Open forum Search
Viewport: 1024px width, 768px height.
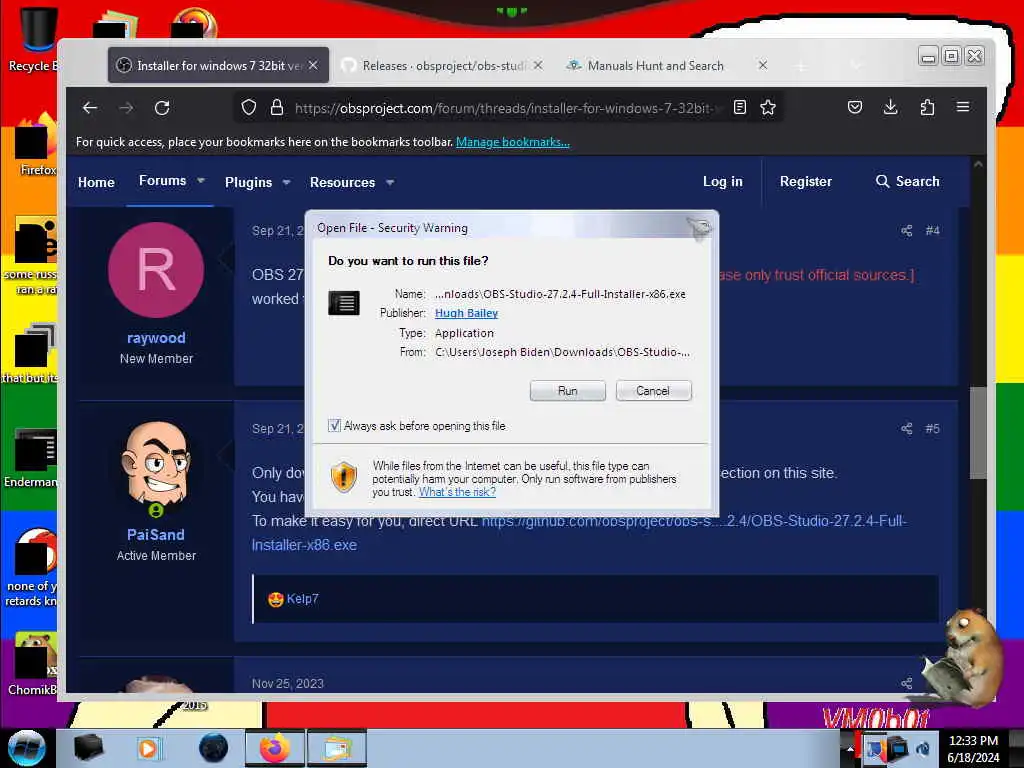point(908,182)
